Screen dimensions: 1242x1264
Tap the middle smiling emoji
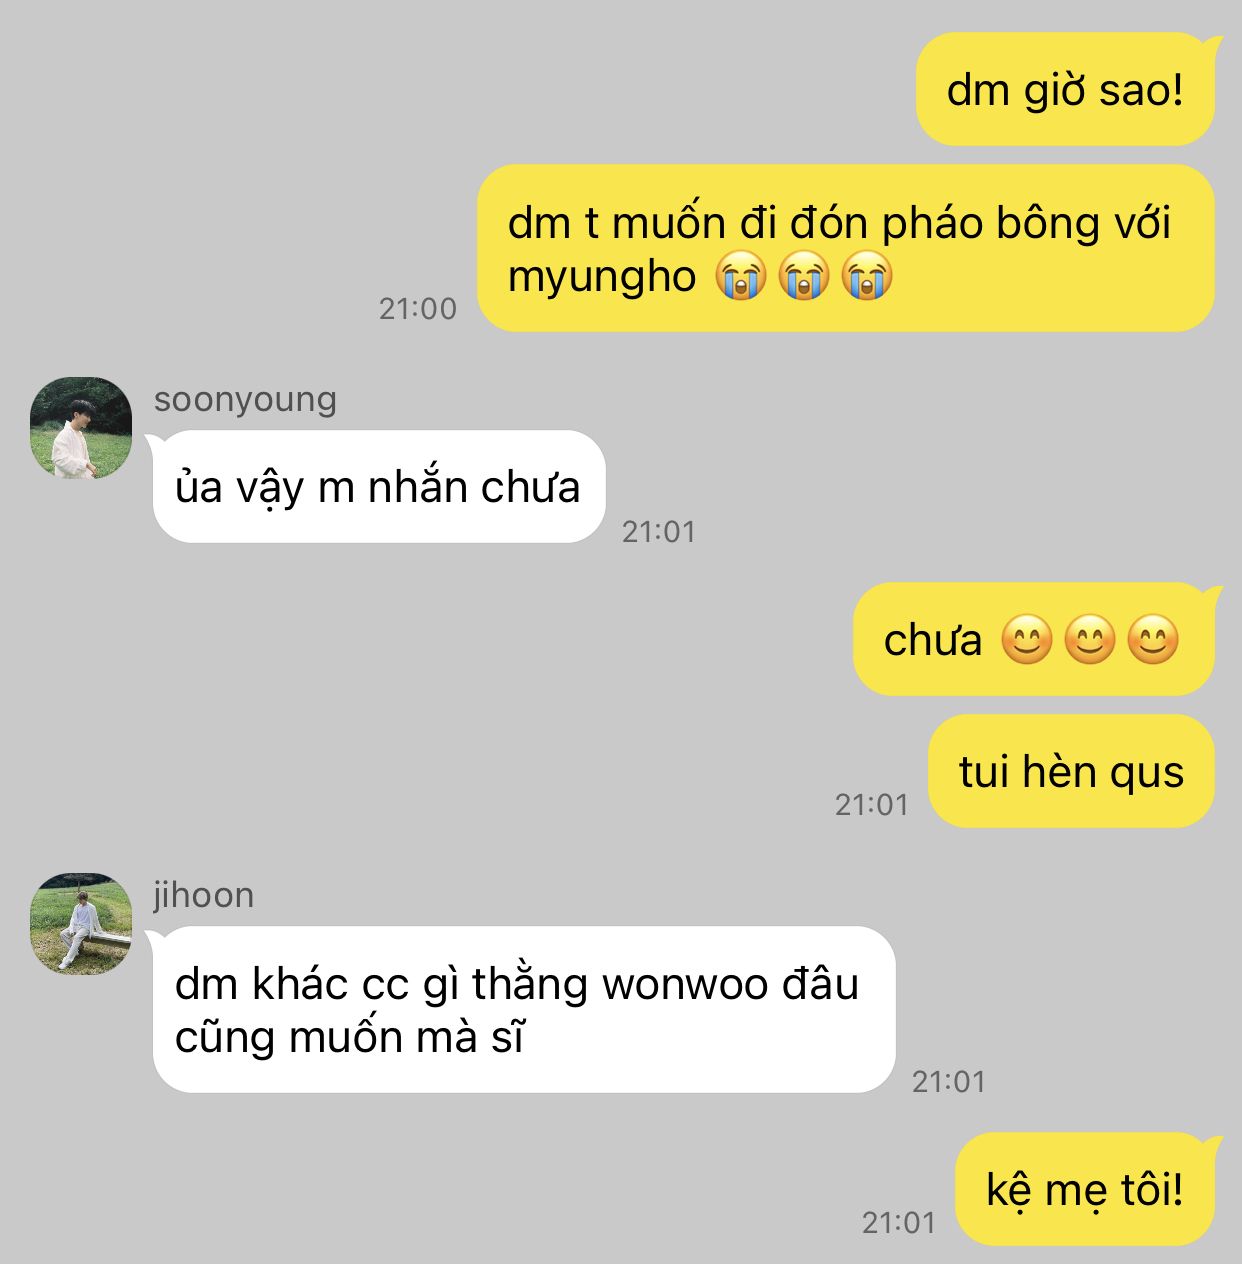pos(1090,640)
